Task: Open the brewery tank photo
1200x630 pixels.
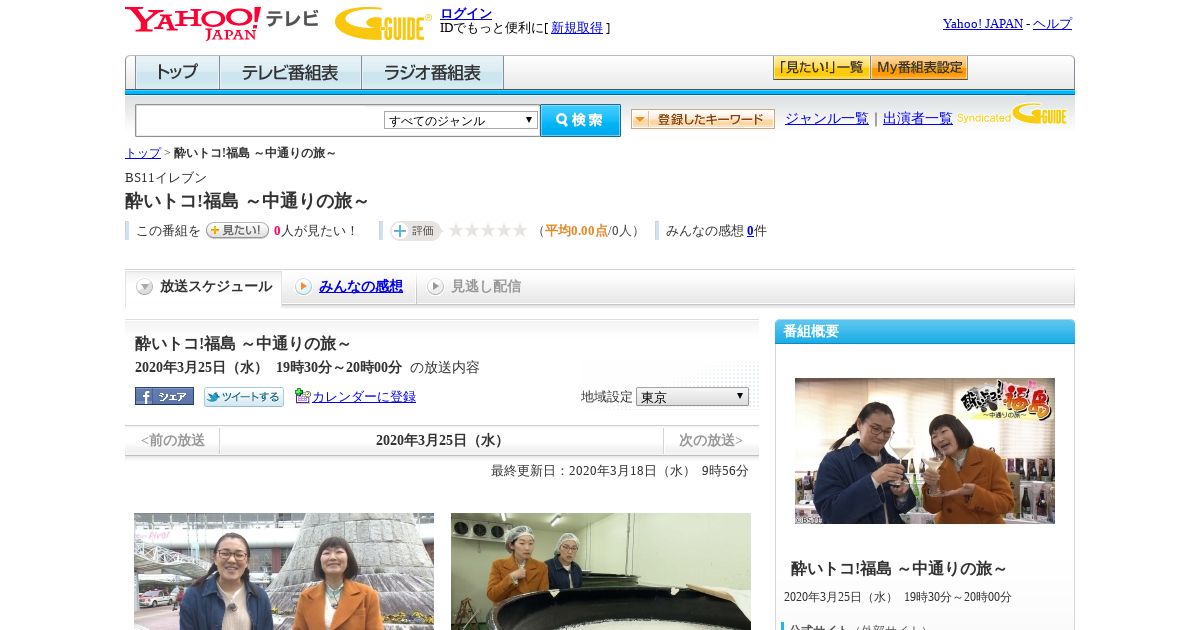Action: [601, 571]
